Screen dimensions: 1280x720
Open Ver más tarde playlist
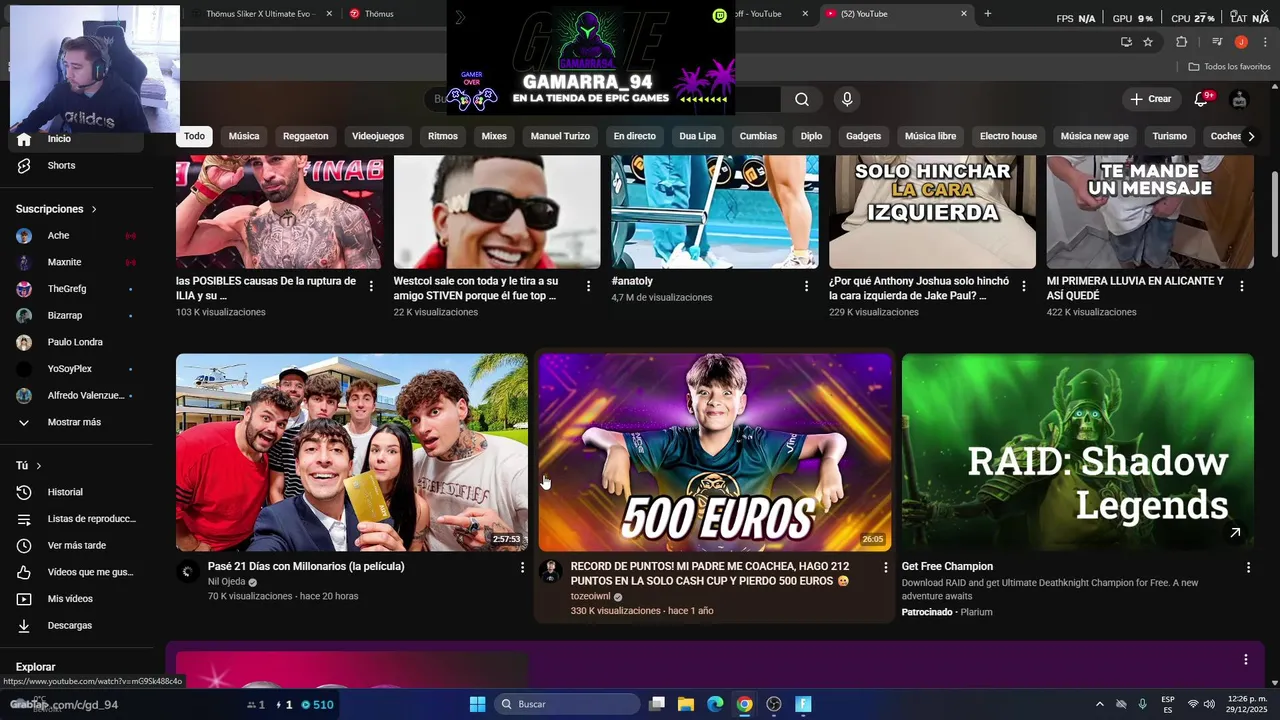76,545
